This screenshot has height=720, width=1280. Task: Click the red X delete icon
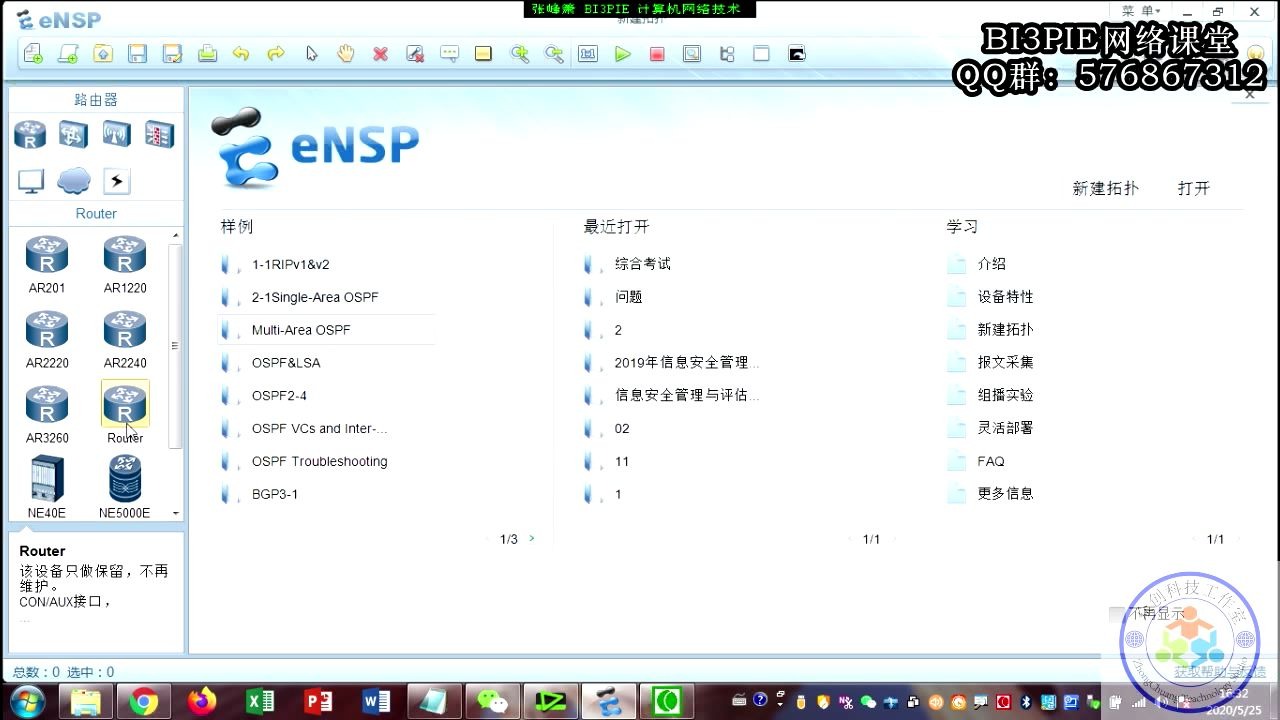coord(380,54)
